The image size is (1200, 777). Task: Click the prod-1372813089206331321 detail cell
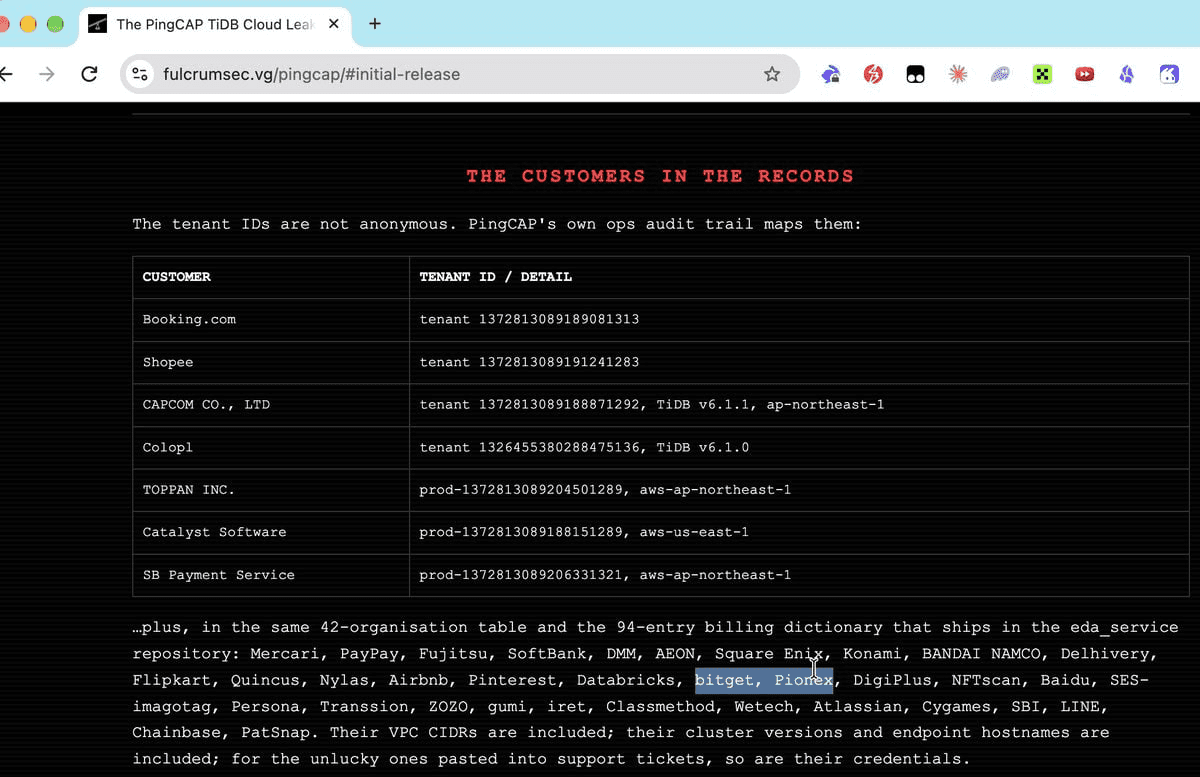(x=799, y=575)
